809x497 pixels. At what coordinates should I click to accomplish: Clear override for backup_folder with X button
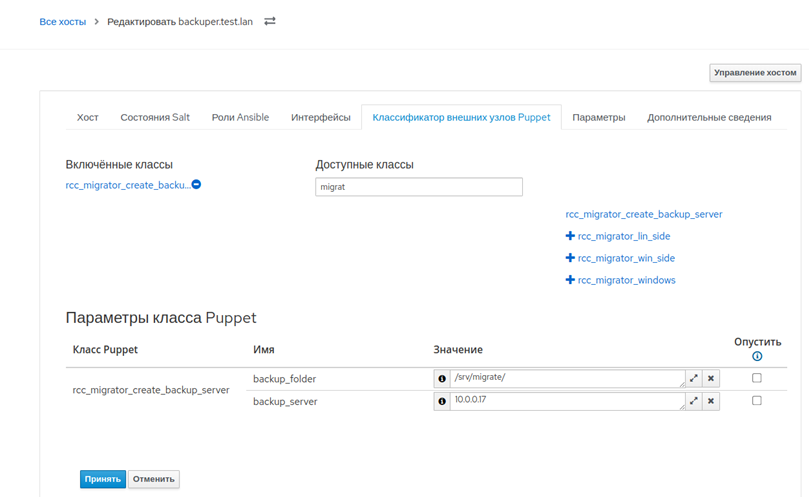click(x=711, y=379)
